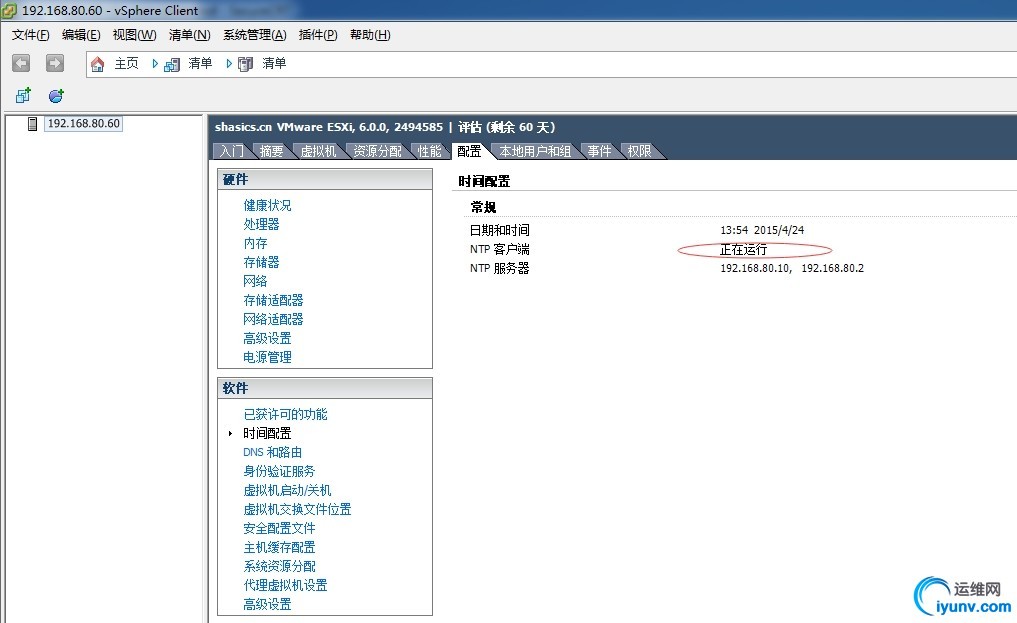Viewport: 1017px width, 623px height.
Task: Open the 代理虚拟机设置 link
Action: click(285, 585)
